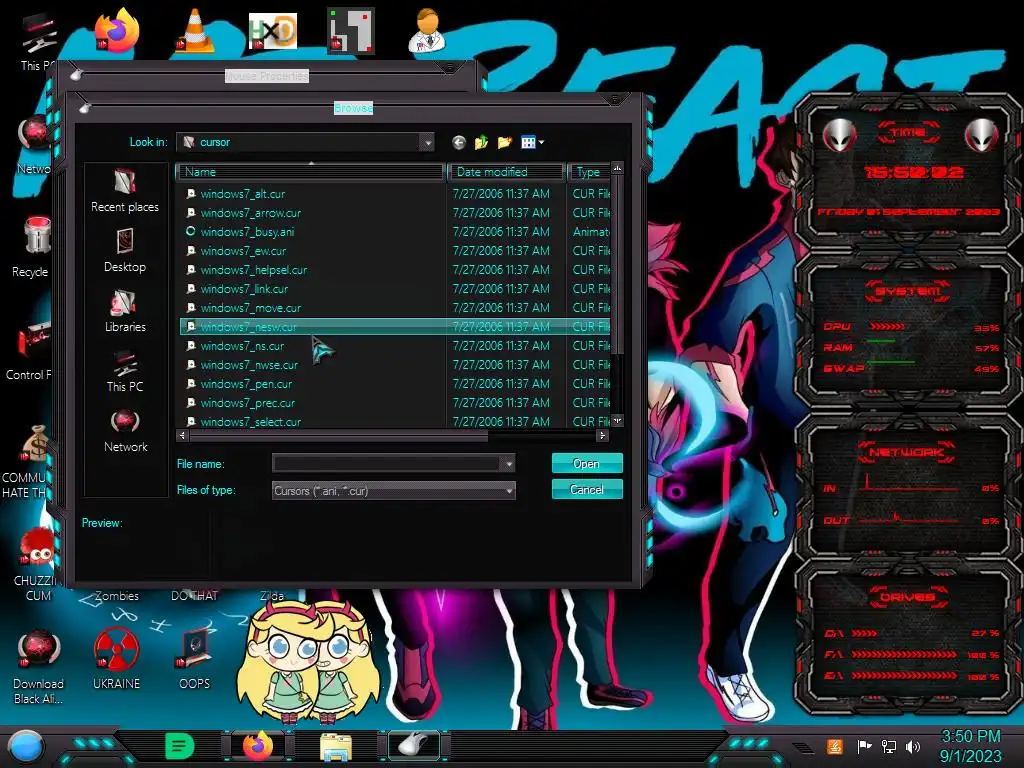Select windows7_pen.cur file
Image resolution: width=1024 pixels, height=768 pixels.
coord(246,383)
